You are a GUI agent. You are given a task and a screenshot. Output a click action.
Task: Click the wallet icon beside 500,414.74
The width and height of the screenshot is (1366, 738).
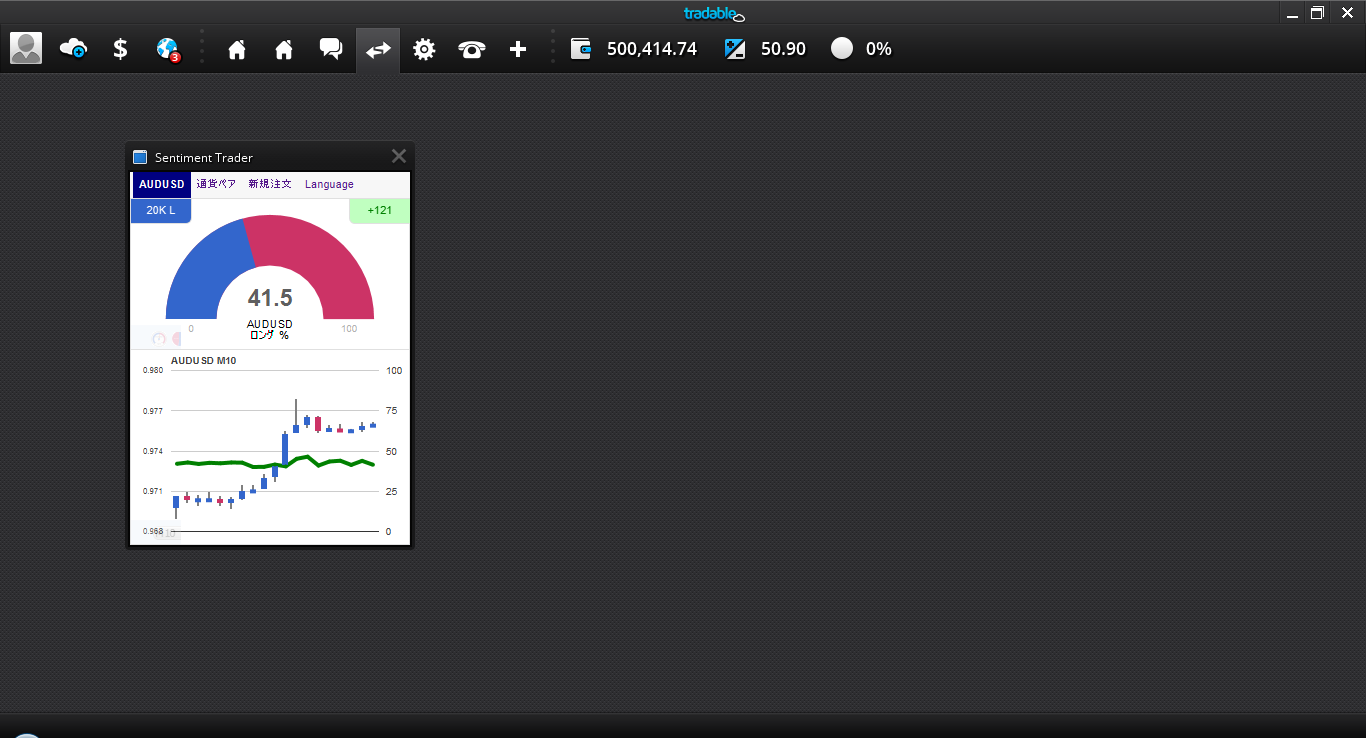[581, 48]
